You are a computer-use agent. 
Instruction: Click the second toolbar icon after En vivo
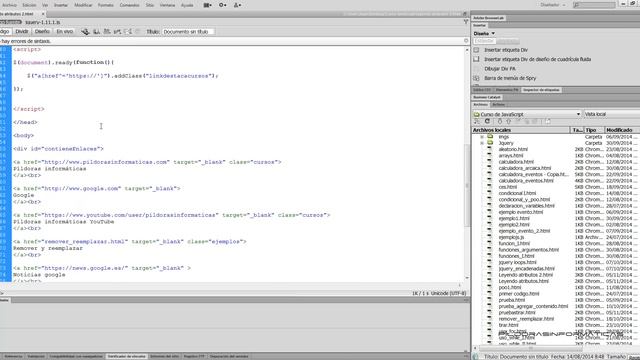coord(97,31)
